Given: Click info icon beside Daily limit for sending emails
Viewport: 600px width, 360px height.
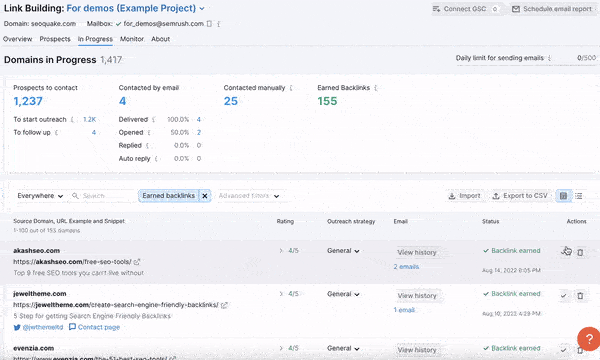Looking at the screenshot, I should (549, 58).
